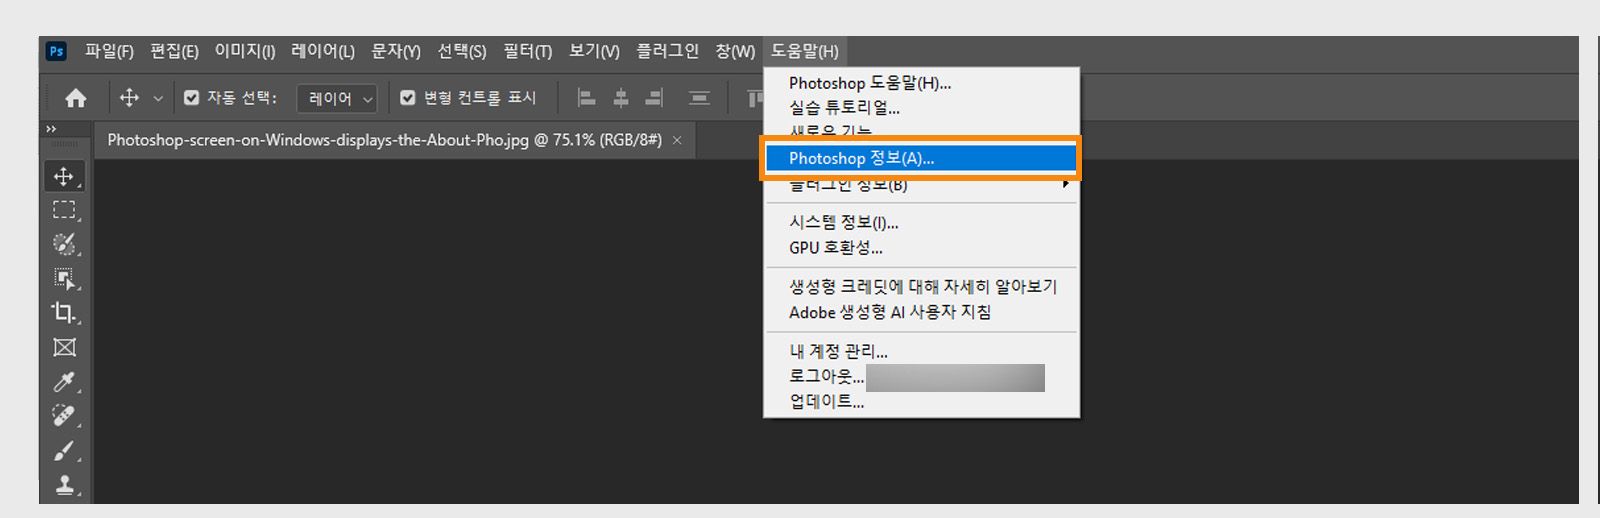Select the Spot Healing Brush tool
This screenshot has width=1600, height=518.
pos(64,416)
